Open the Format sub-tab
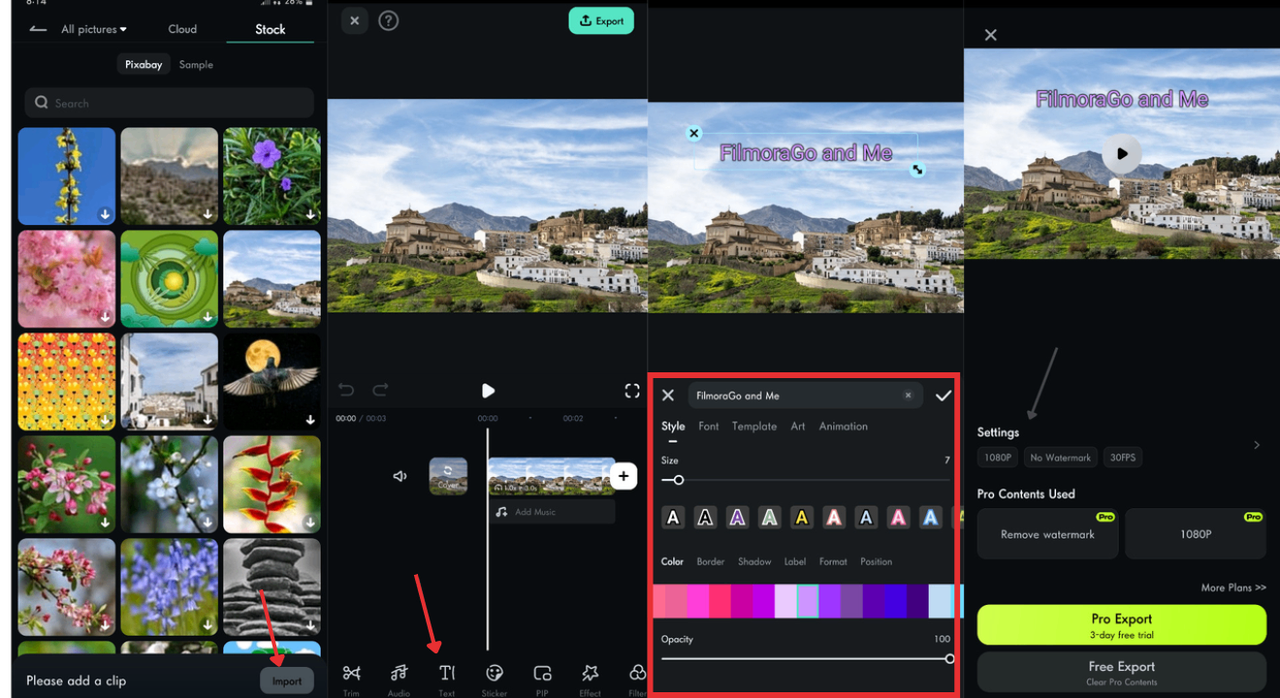Image resolution: width=1280 pixels, height=698 pixels. pyautogui.click(x=833, y=562)
